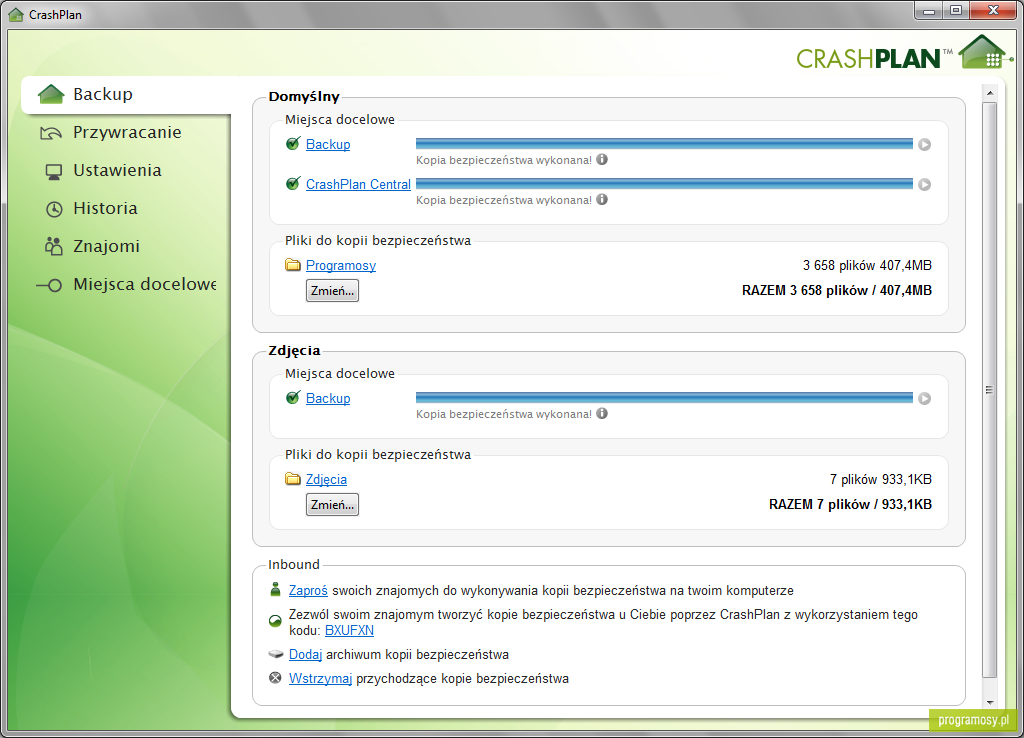Click the restore arrow icon beside Przywracanie
The height and width of the screenshot is (738, 1024).
51,133
